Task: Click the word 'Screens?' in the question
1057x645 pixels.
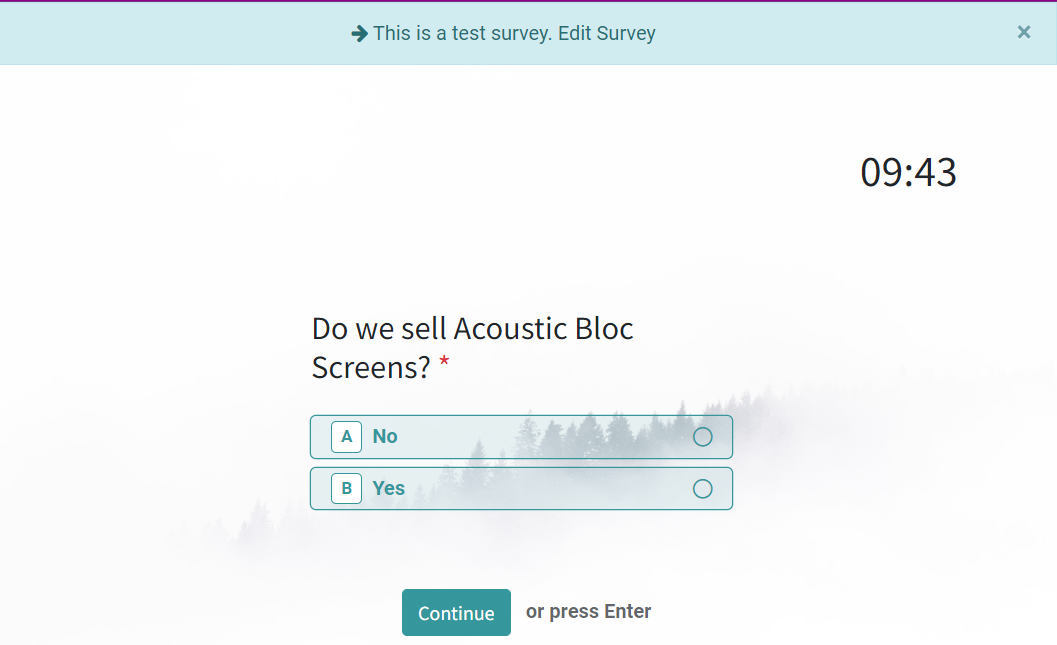Action: [x=371, y=368]
